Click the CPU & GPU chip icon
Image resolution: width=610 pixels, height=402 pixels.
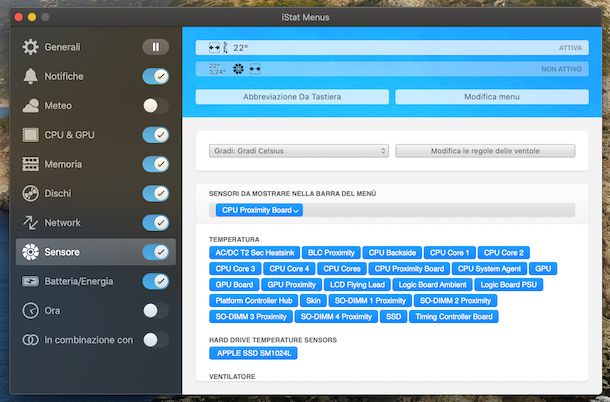point(30,135)
